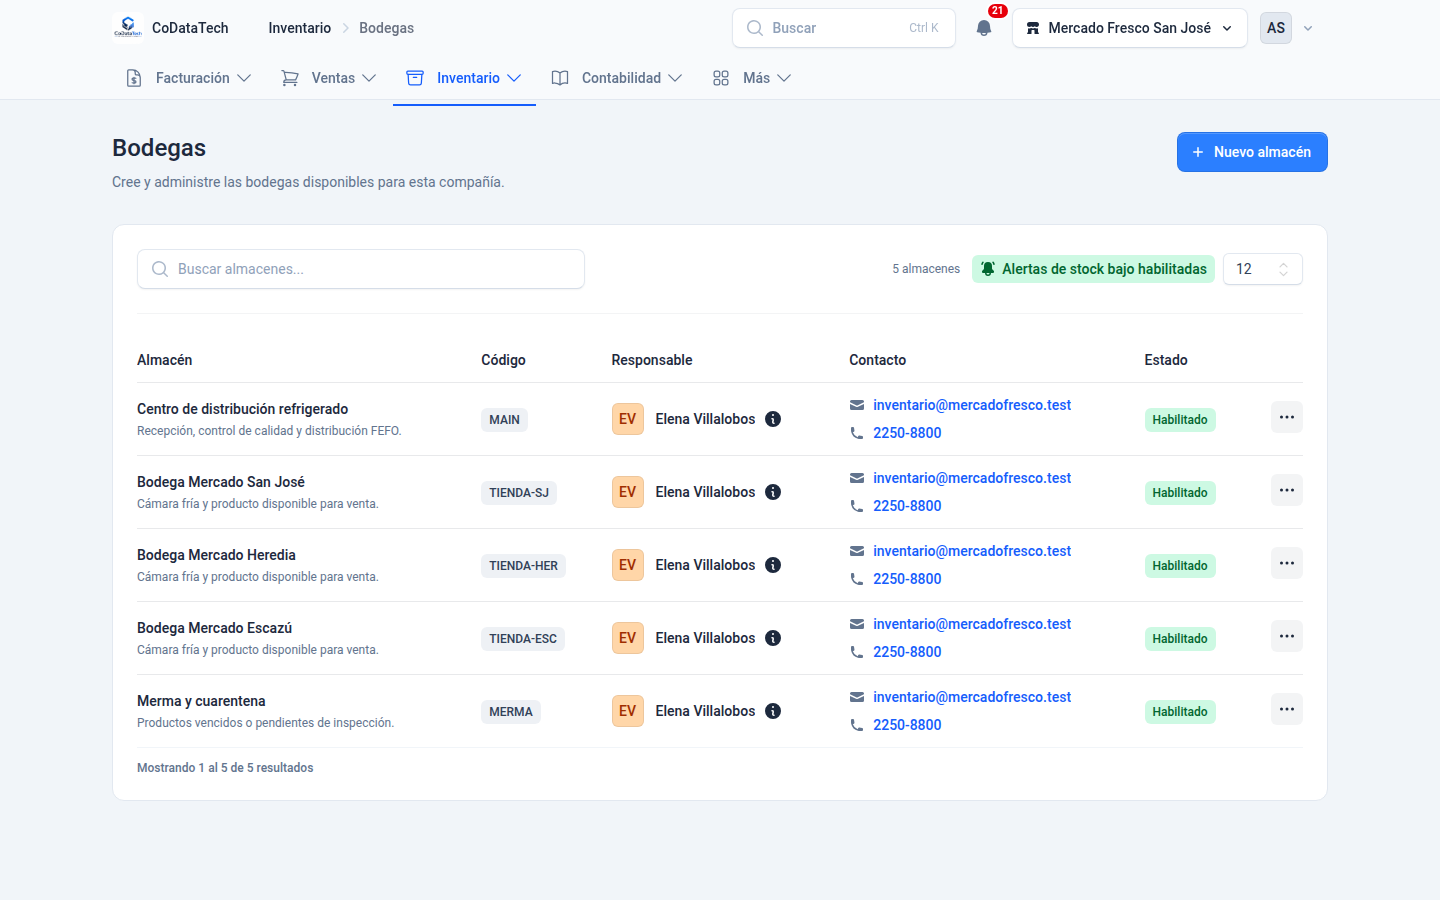Click the TIENDA-HER code badge

click(x=524, y=566)
